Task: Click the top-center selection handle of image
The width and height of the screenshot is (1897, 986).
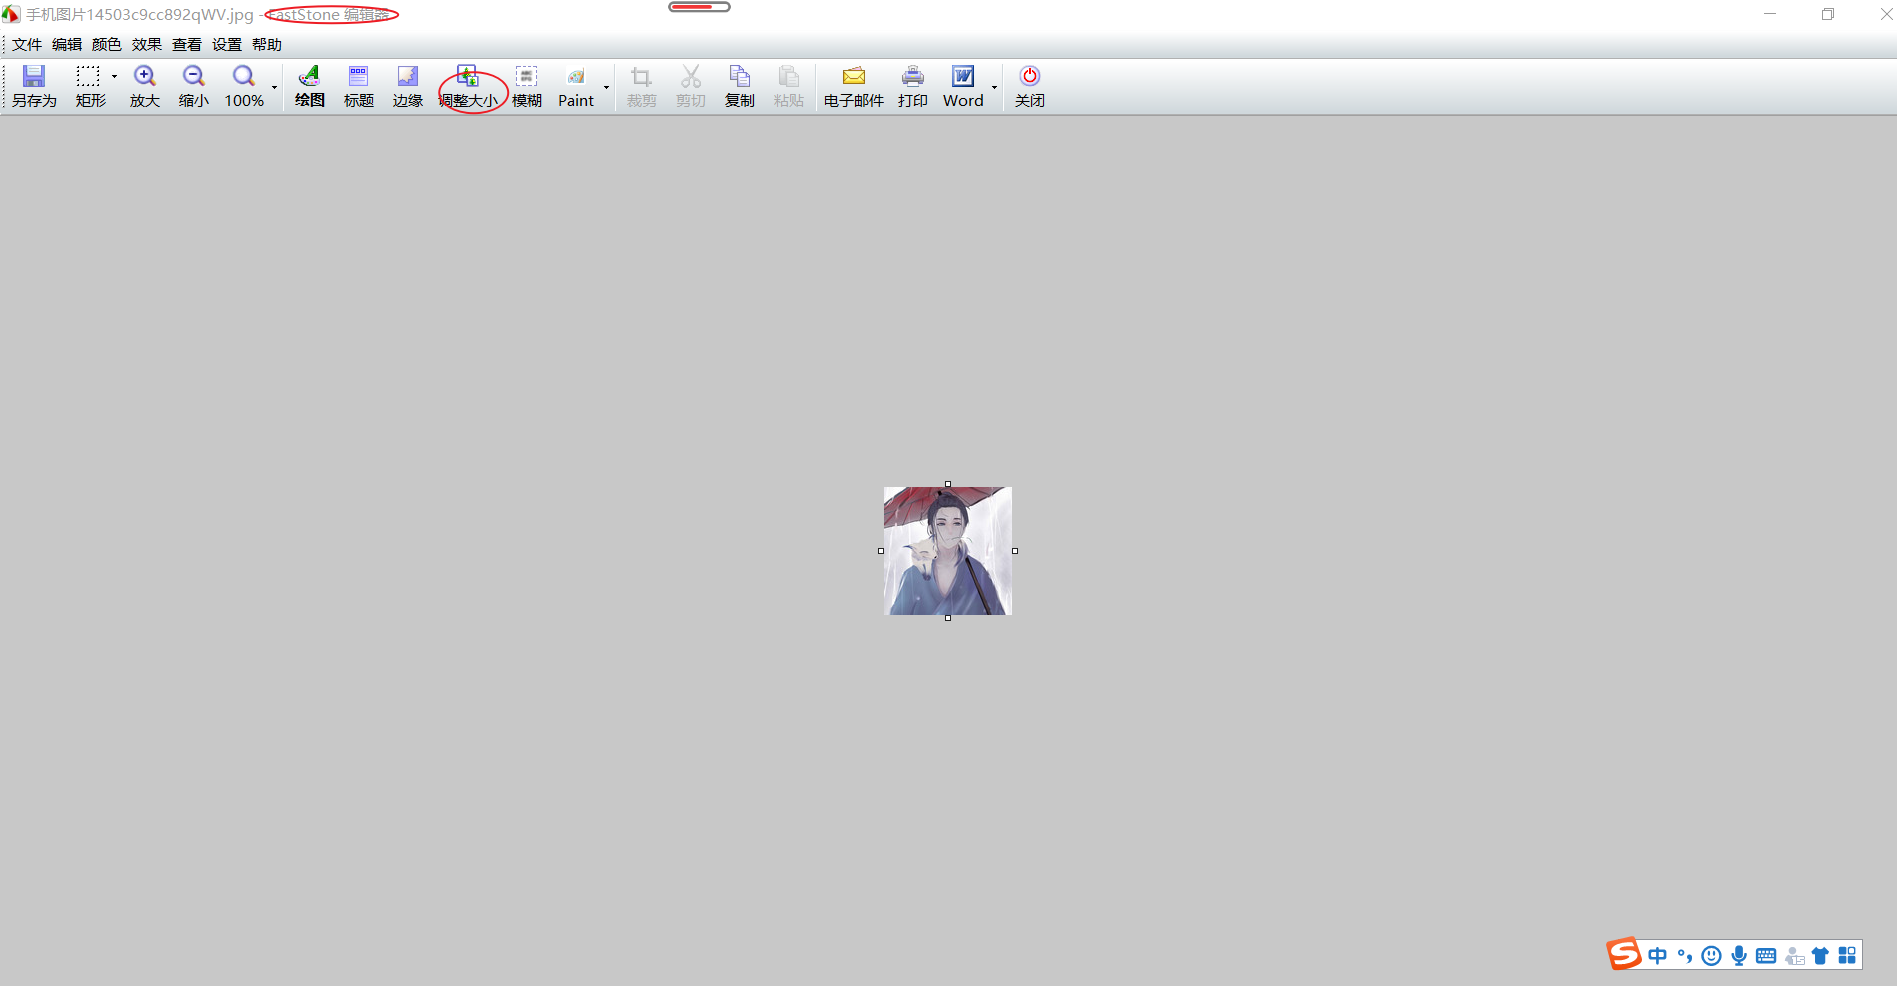Action: point(948,484)
